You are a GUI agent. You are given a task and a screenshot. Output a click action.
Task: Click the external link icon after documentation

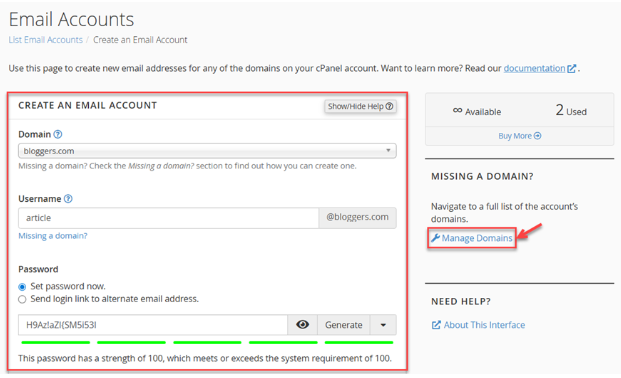pos(571,69)
